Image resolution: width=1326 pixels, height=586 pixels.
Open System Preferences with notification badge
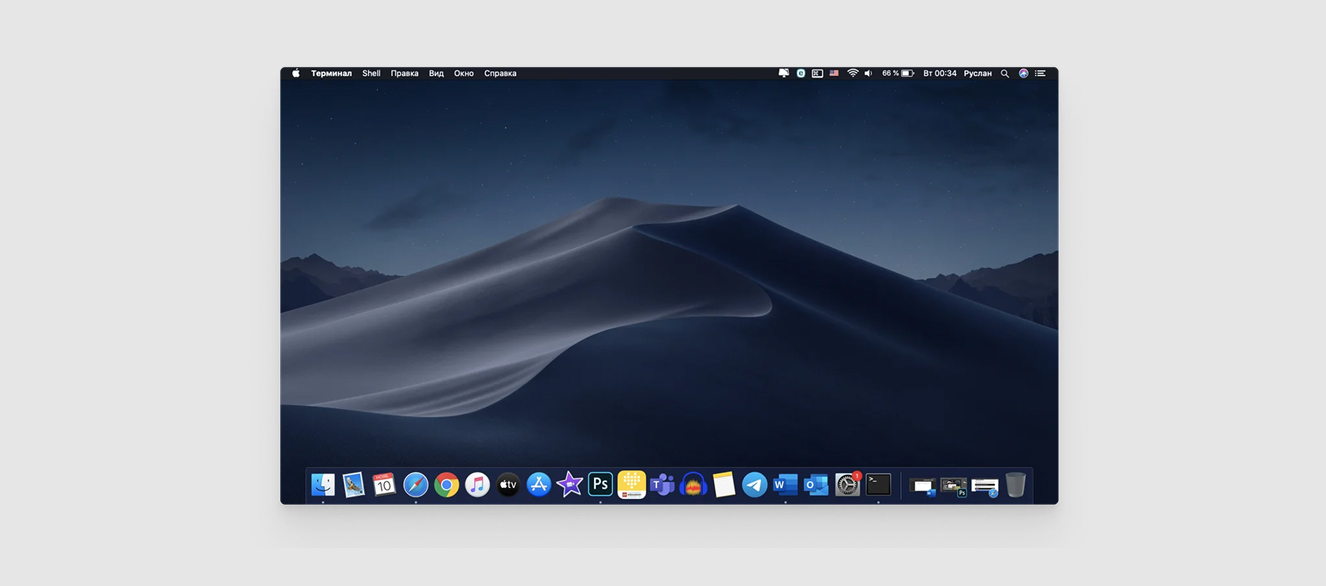pos(847,485)
